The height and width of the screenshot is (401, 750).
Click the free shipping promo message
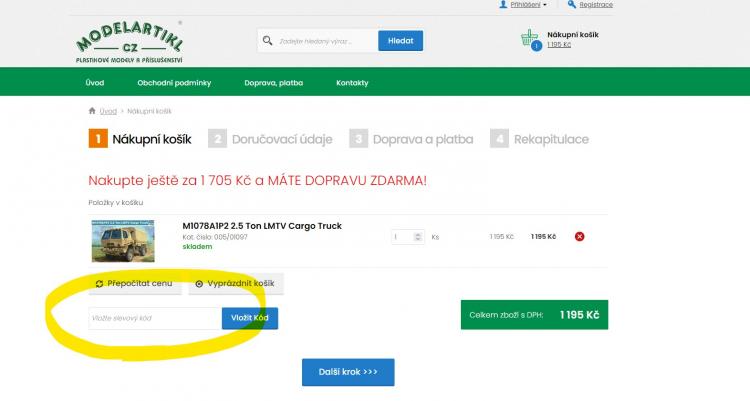click(257, 181)
